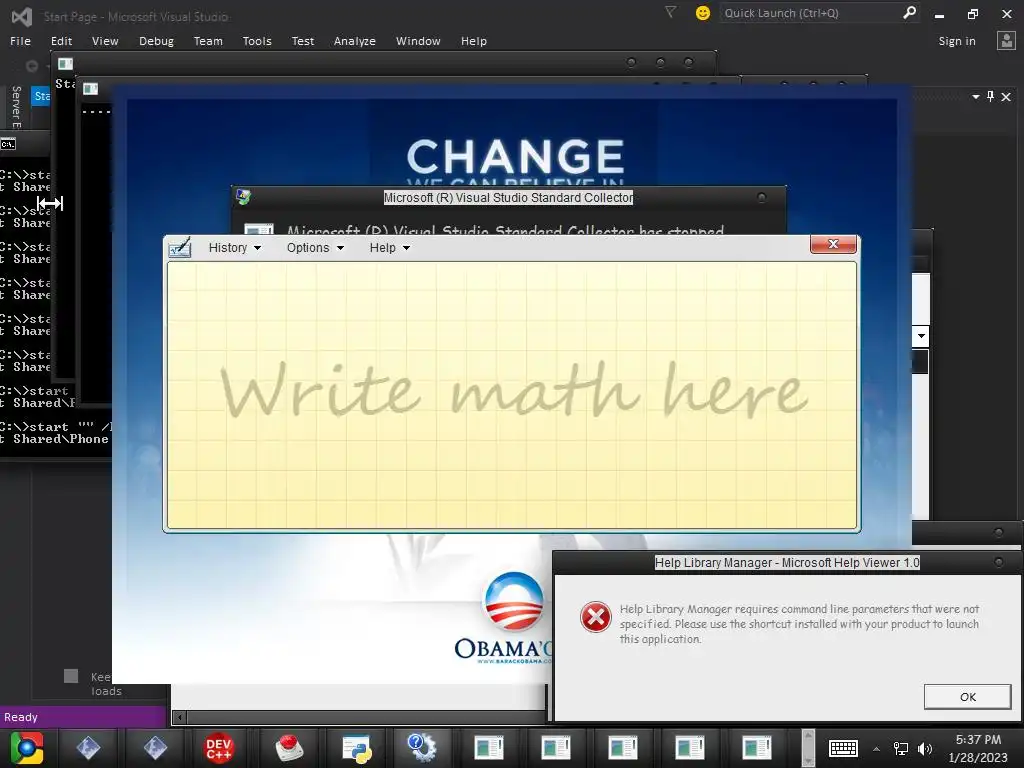Click the Visual Studio logo icon
Image resolution: width=1024 pixels, height=768 pixels.
pos(22,16)
